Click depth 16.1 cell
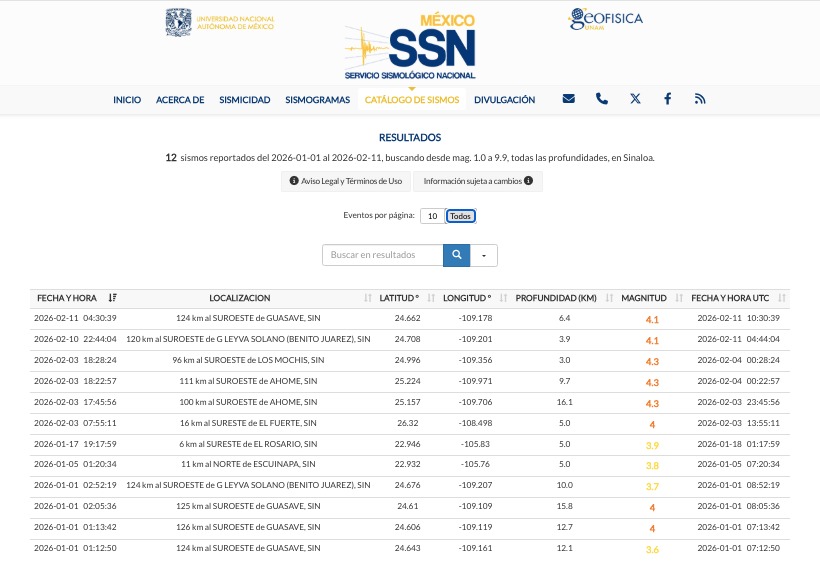The image size is (820, 581). tap(565, 402)
